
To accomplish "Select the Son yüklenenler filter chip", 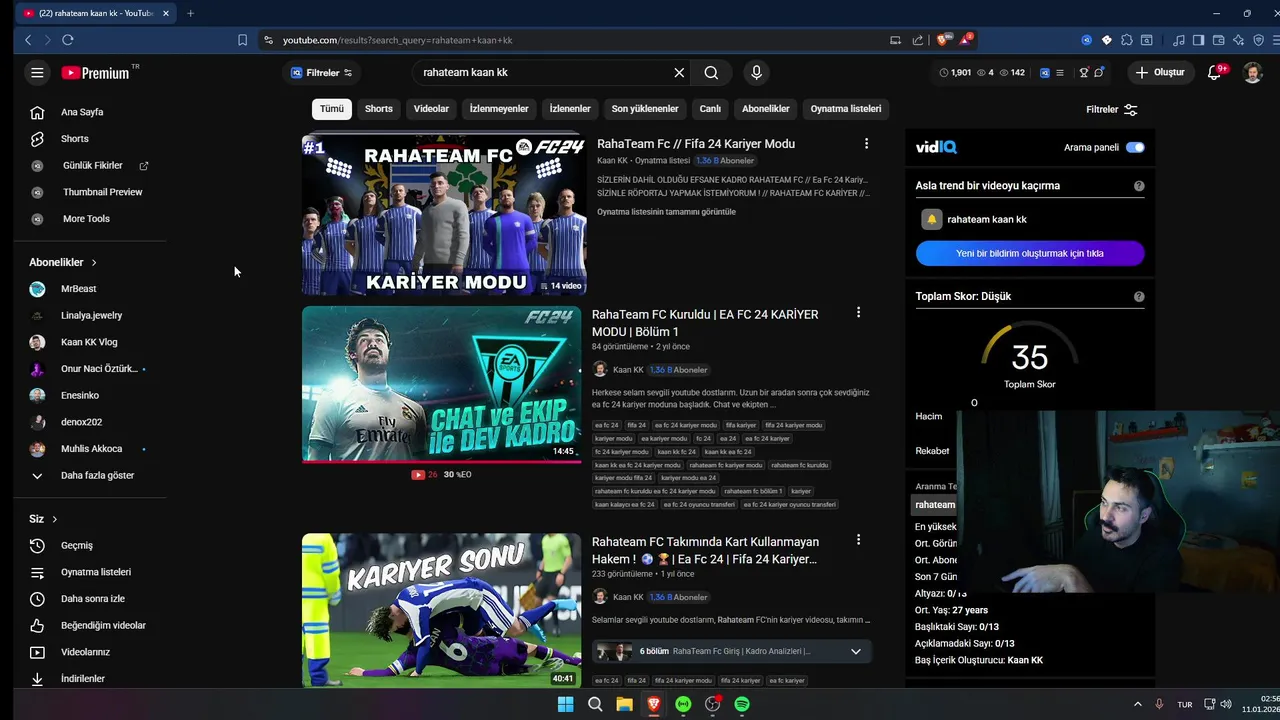I will [x=645, y=109].
